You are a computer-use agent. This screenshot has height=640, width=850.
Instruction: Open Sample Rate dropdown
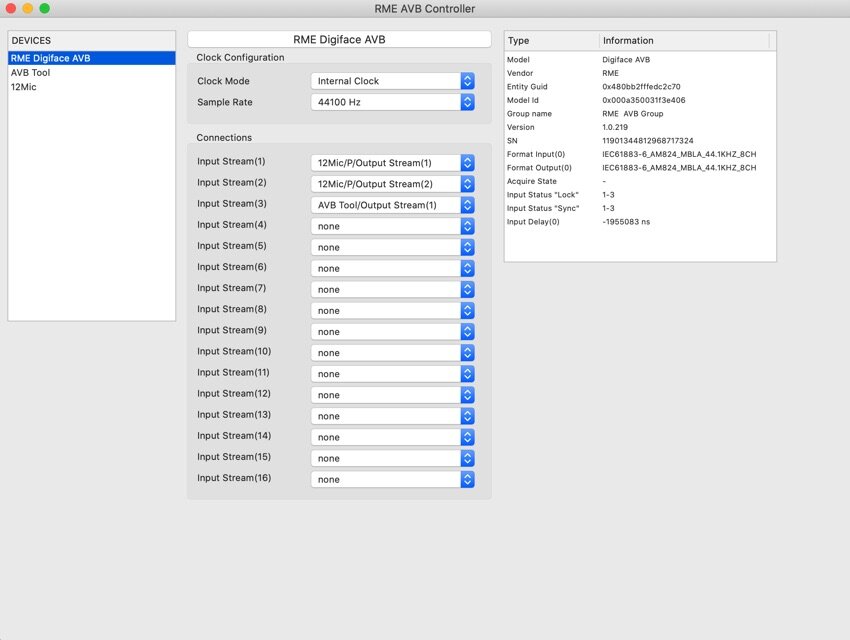[392, 102]
